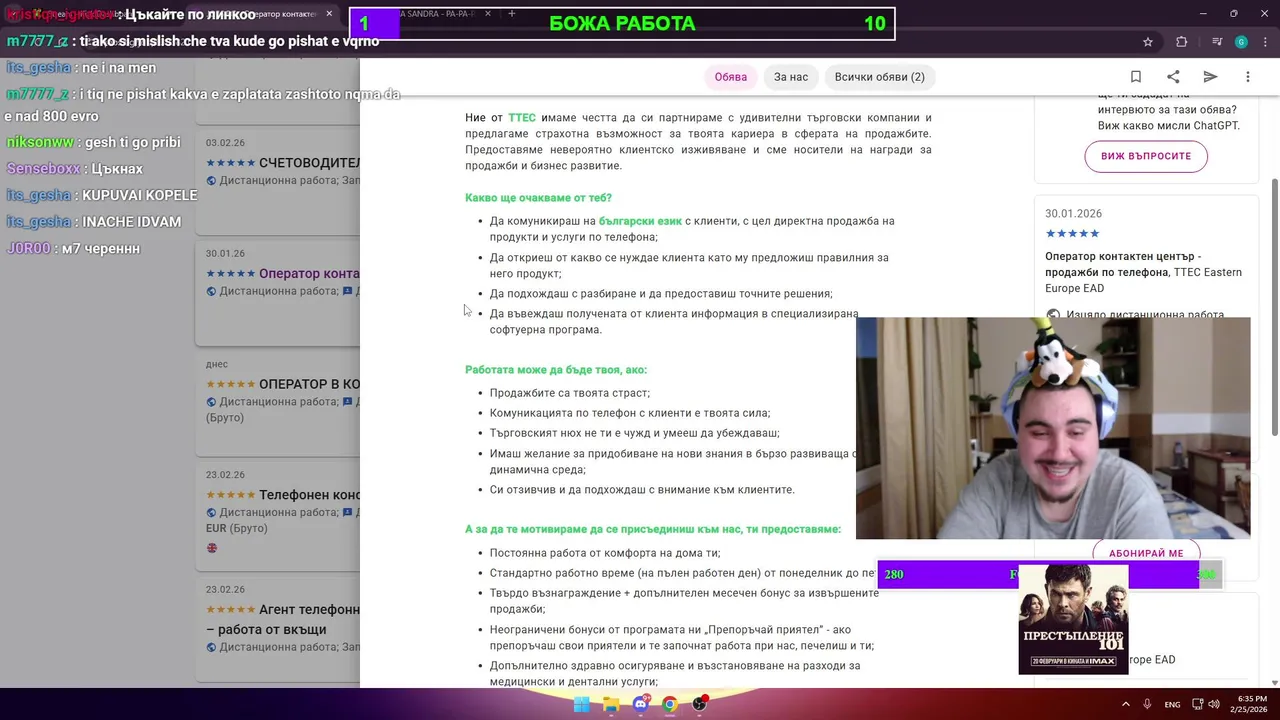Click the Продажбите са твоята страст bullet
This screenshot has height=720, width=1280.
569,393
